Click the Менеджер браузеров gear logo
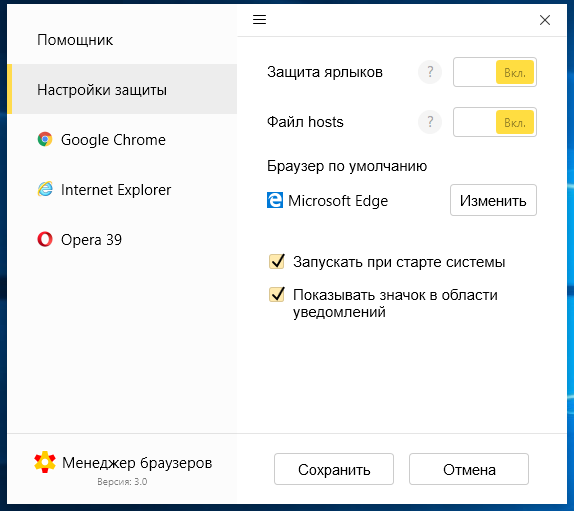The width and height of the screenshot is (574, 511). [45, 462]
